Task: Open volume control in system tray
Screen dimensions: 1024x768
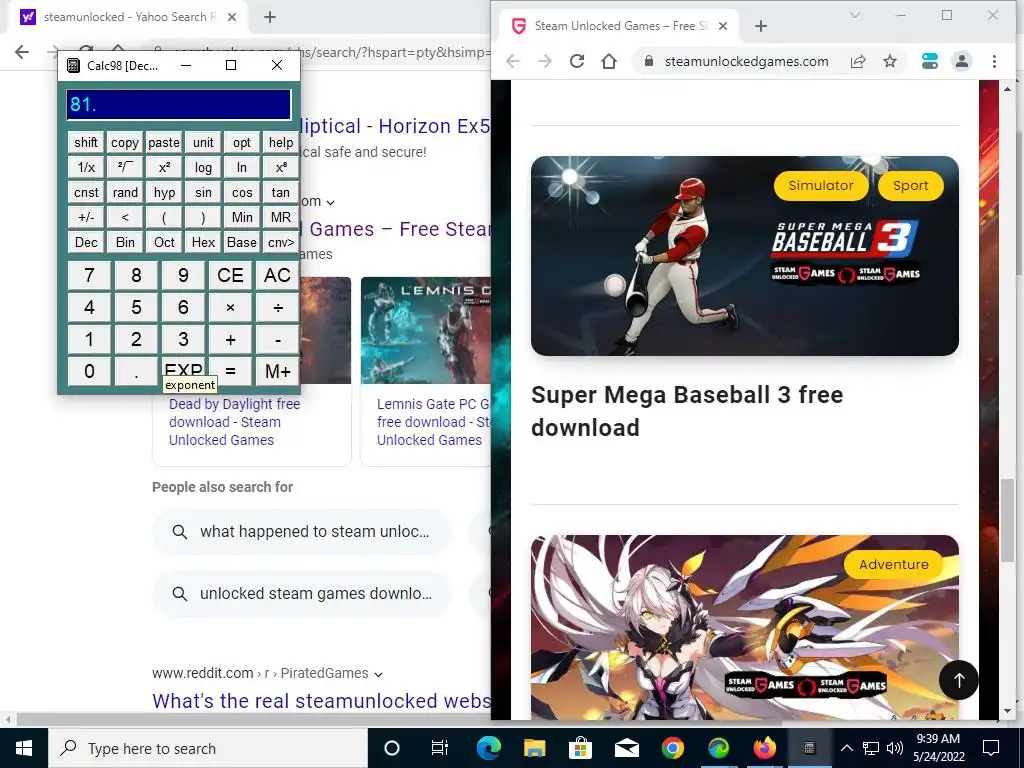Action: point(895,748)
